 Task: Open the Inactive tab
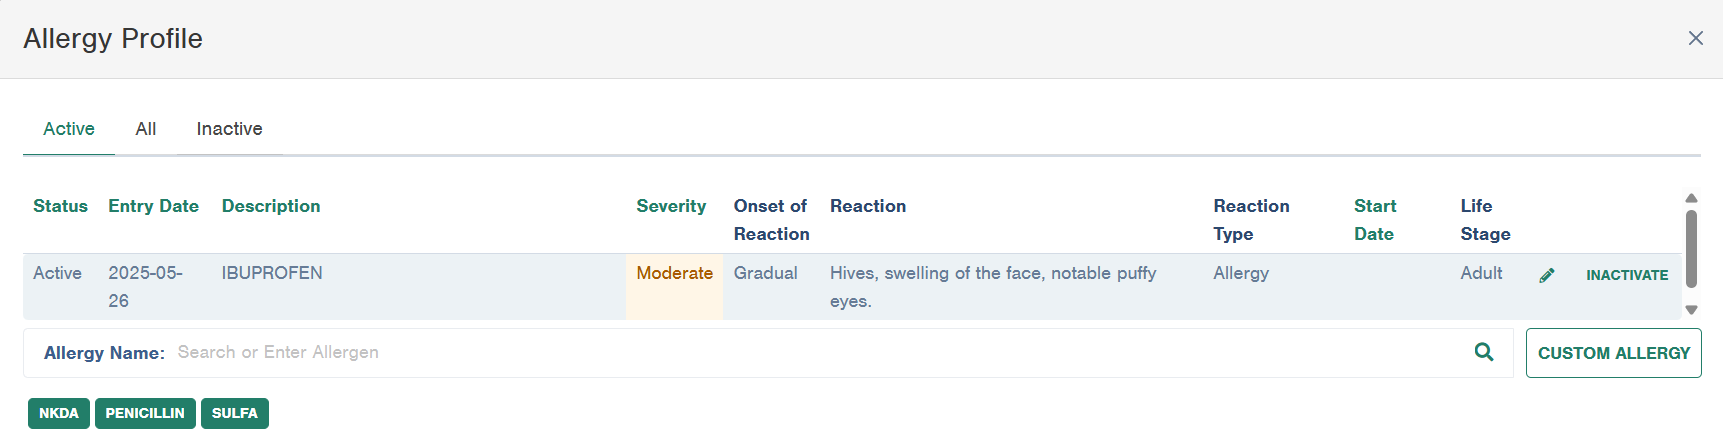(x=229, y=129)
